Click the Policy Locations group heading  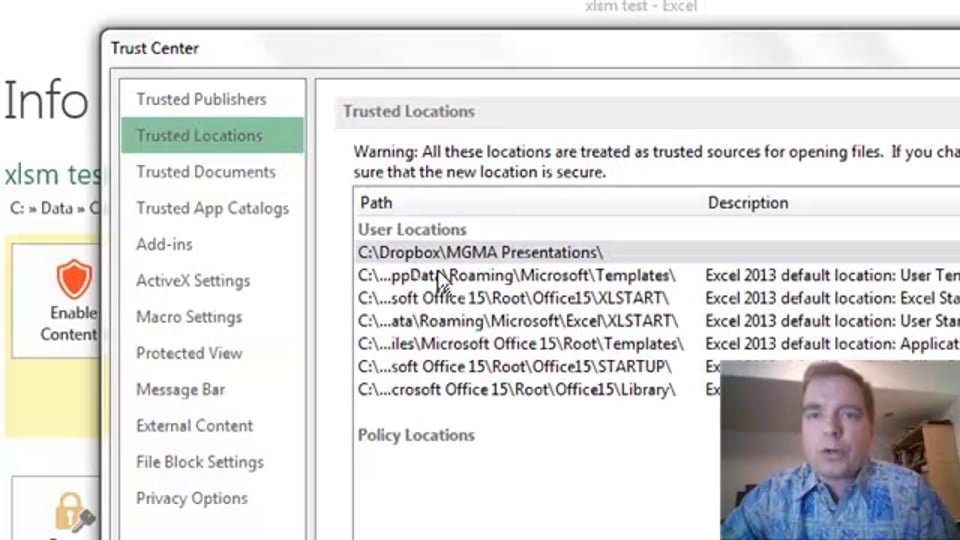[416, 435]
